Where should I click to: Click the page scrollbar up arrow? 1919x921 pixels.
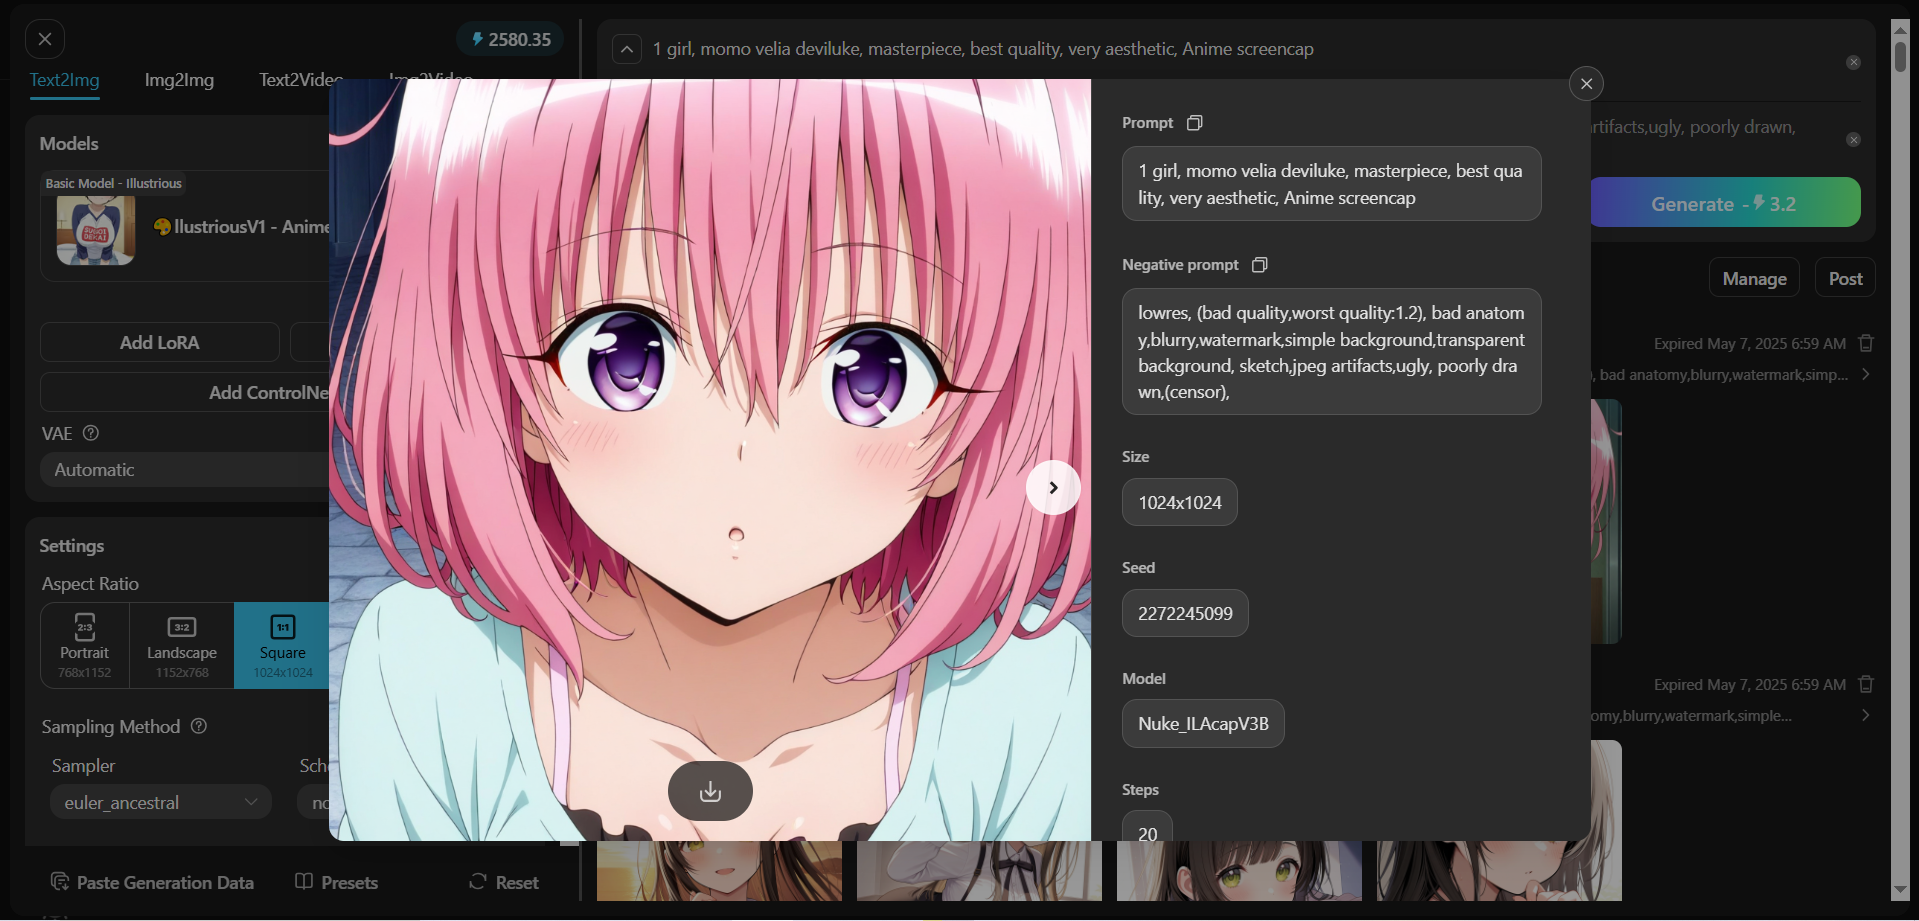(1900, 28)
